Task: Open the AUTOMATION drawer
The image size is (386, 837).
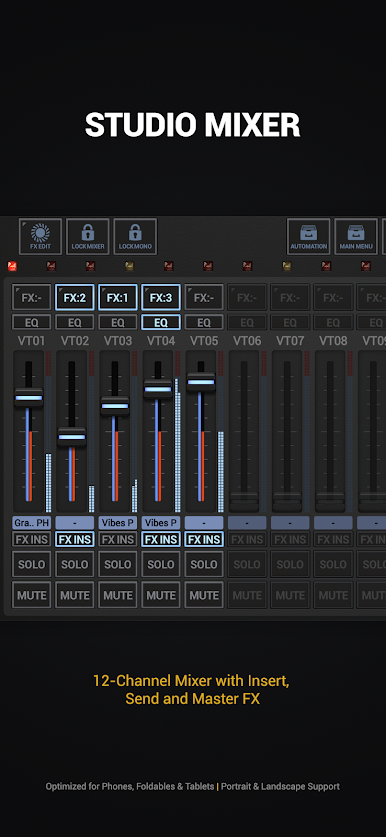Action: (x=309, y=236)
